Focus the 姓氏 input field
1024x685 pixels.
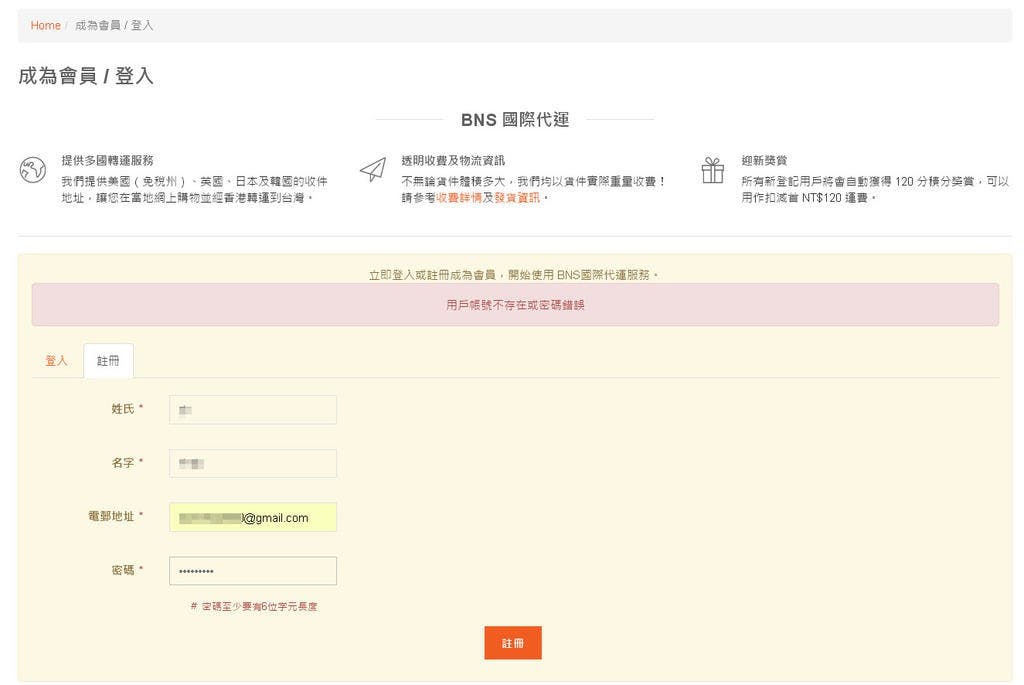click(x=253, y=409)
